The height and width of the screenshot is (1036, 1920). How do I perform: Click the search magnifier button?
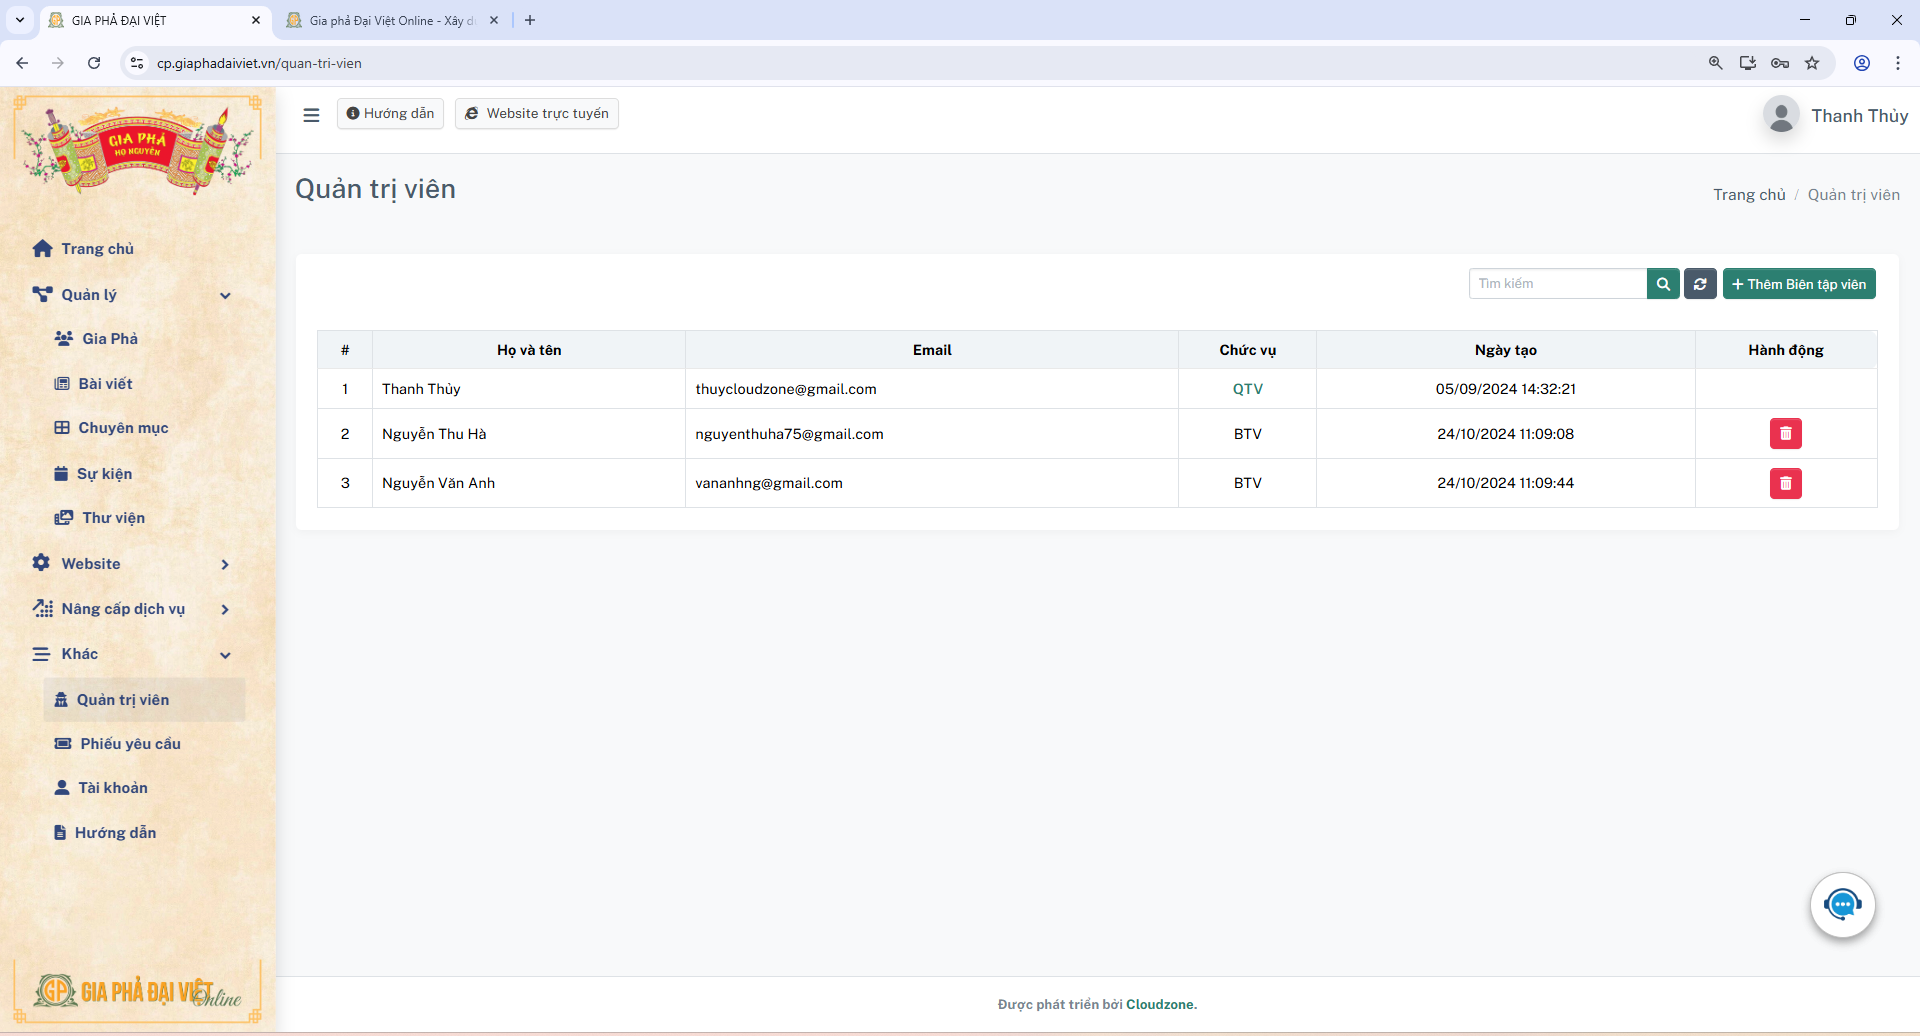click(1662, 284)
